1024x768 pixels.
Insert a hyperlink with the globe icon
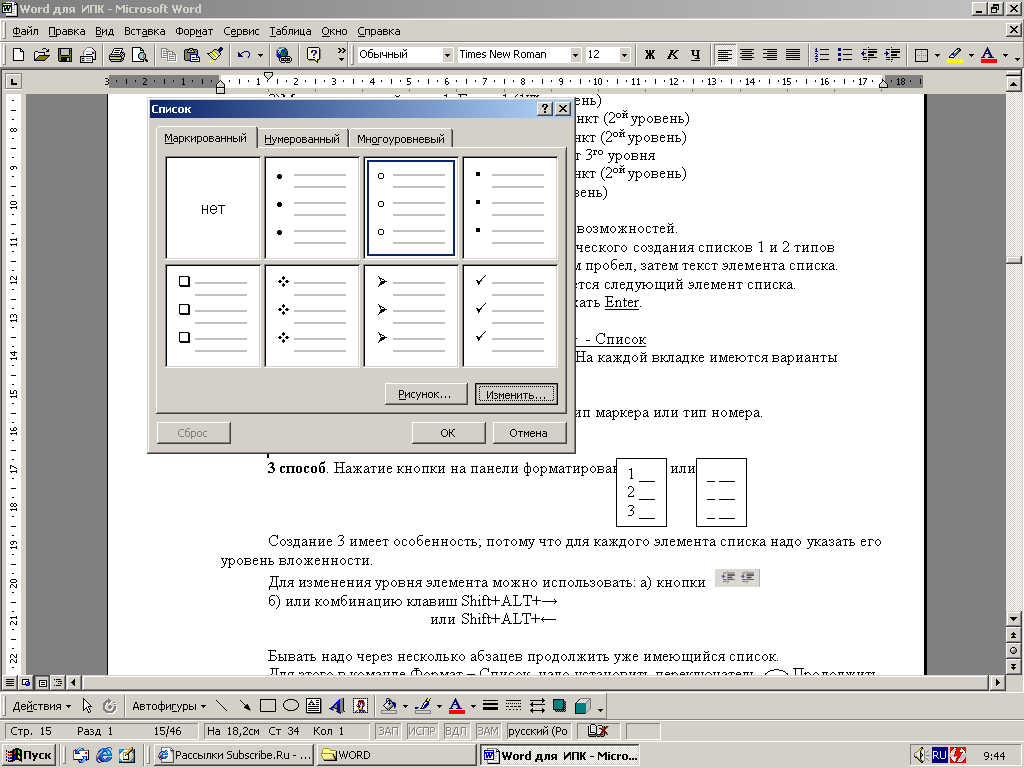coord(283,55)
